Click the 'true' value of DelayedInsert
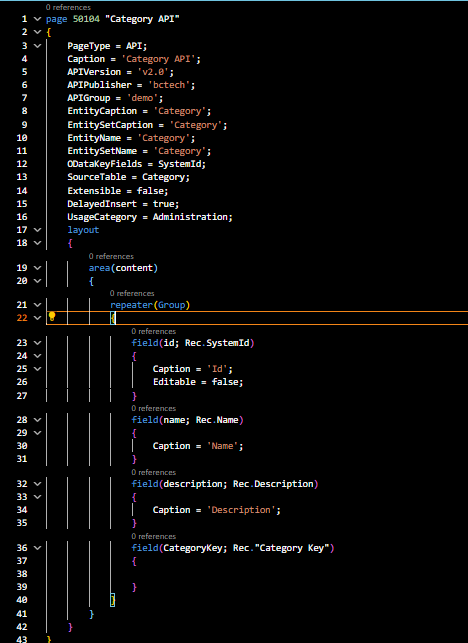This screenshot has height=643, width=468. coord(164,204)
